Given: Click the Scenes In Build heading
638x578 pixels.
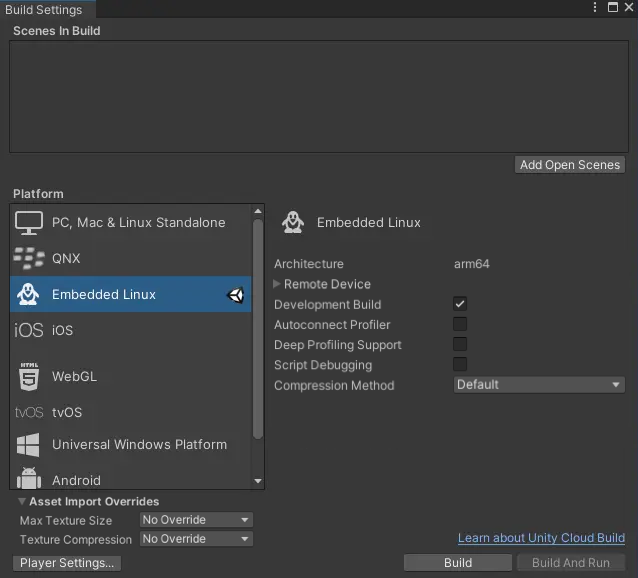Looking at the screenshot, I should [57, 31].
